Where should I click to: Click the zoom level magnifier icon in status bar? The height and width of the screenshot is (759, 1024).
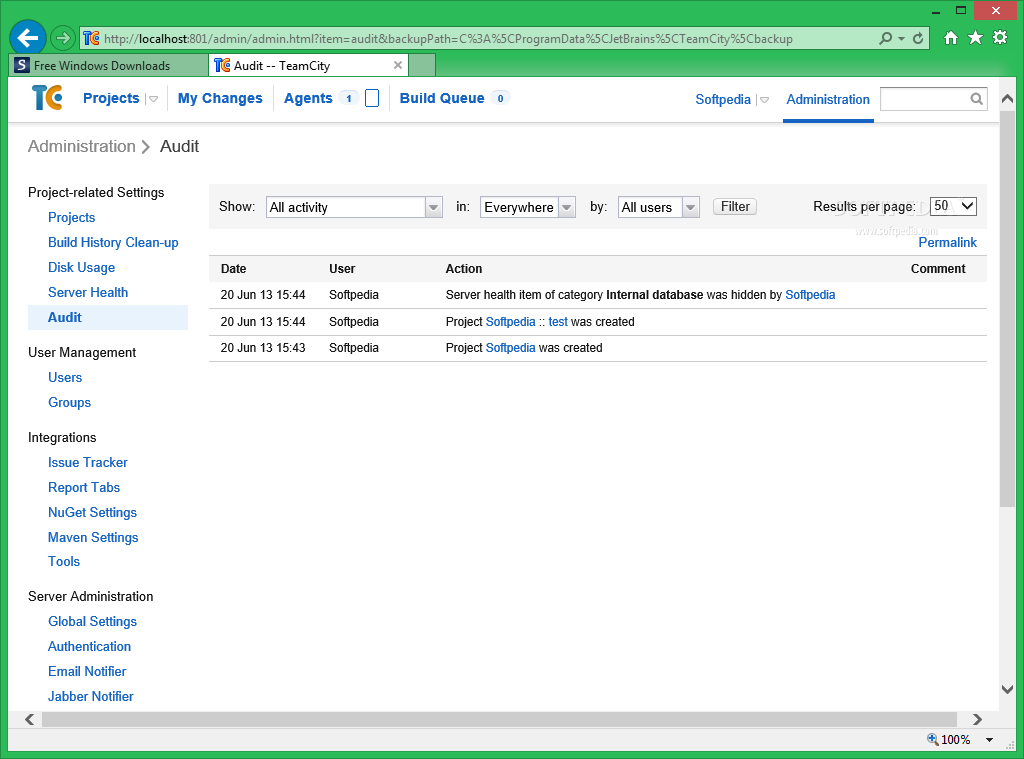click(x=933, y=739)
